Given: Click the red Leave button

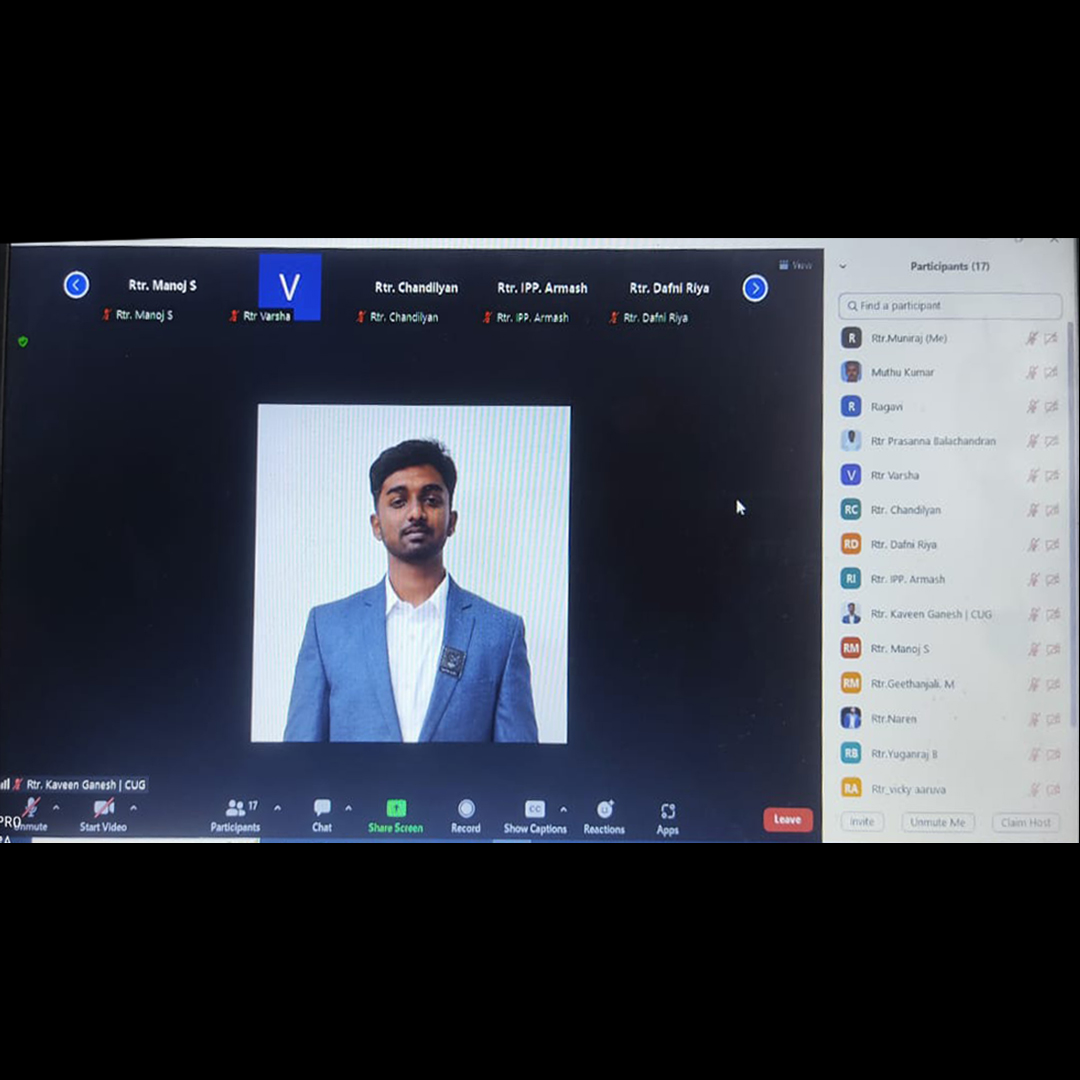Looking at the screenshot, I should coord(787,819).
